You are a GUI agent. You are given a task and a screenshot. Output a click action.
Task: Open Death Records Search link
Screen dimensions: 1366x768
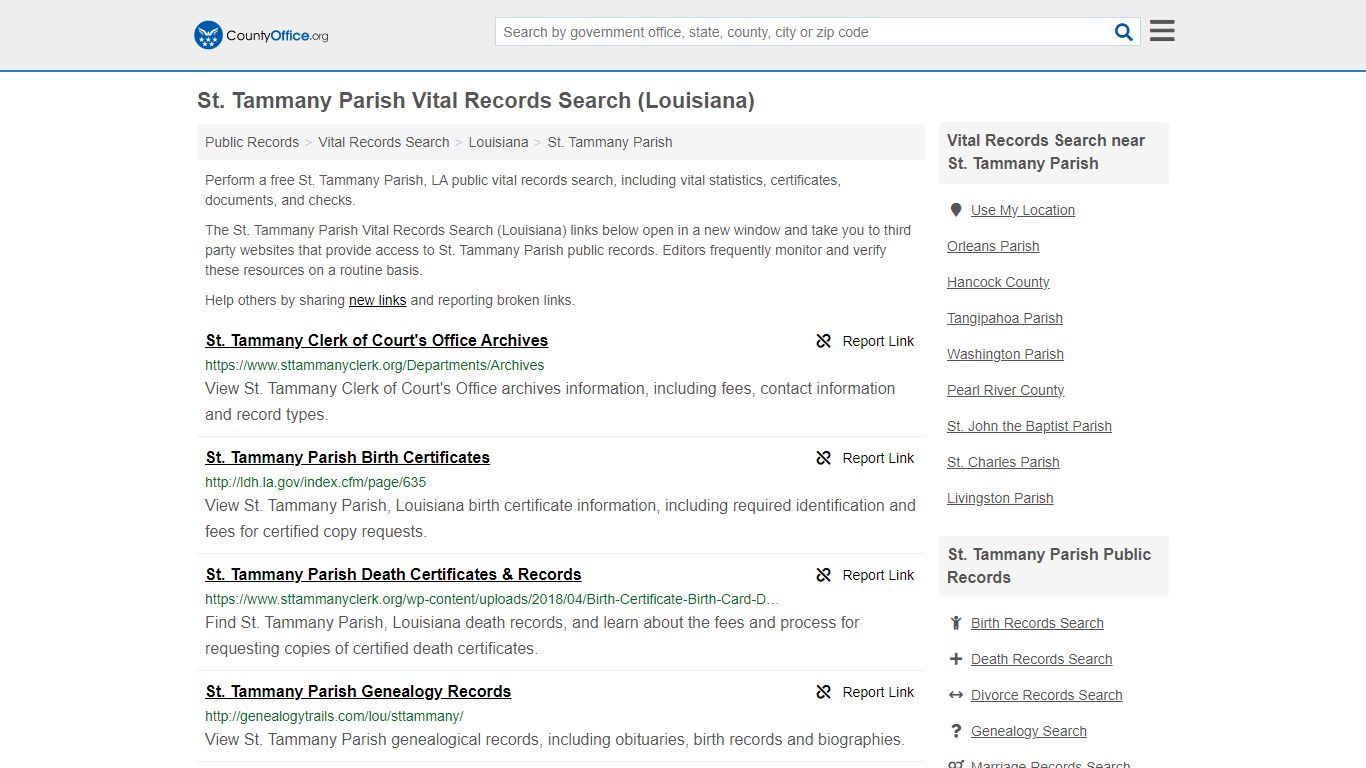pyautogui.click(x=1041, y=659)
